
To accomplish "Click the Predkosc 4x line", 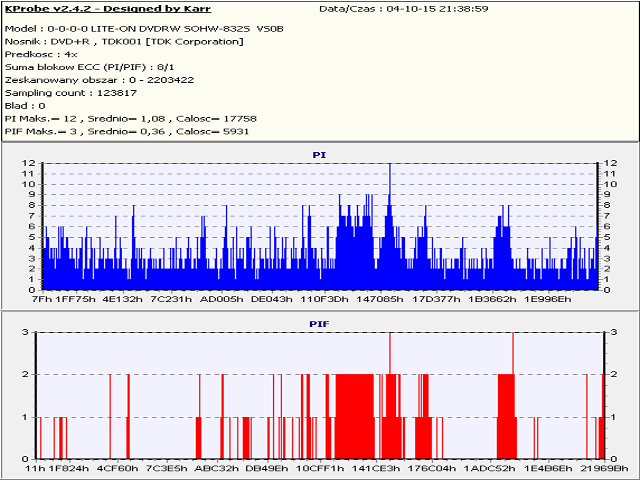I will 41,54.
